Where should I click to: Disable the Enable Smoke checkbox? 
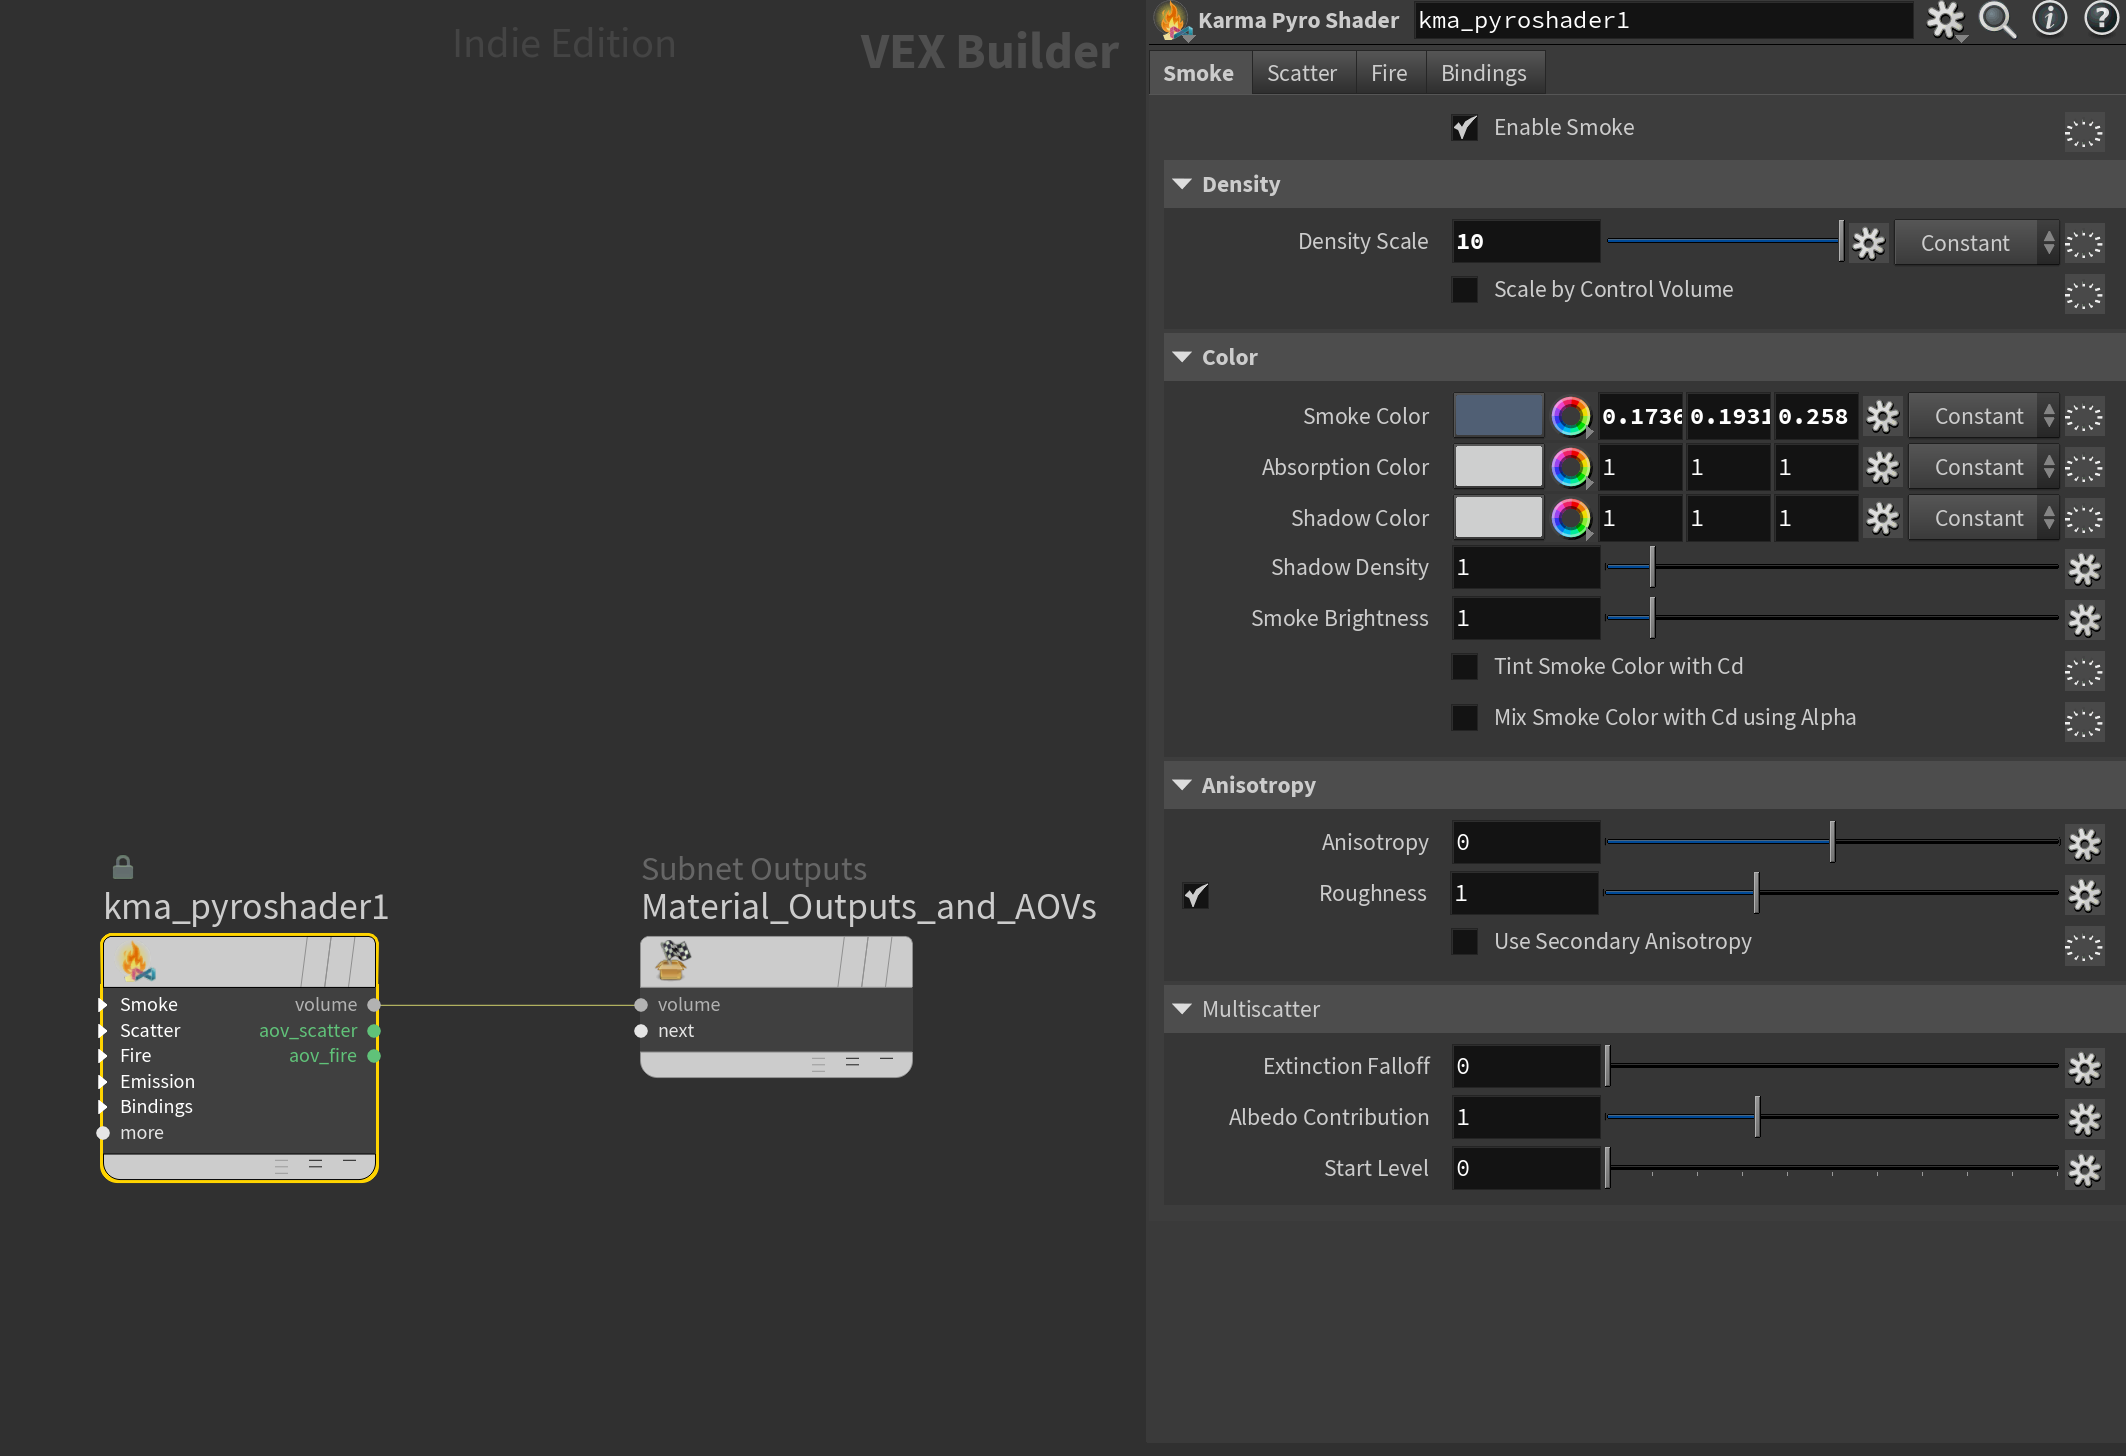coord(1465,128)
